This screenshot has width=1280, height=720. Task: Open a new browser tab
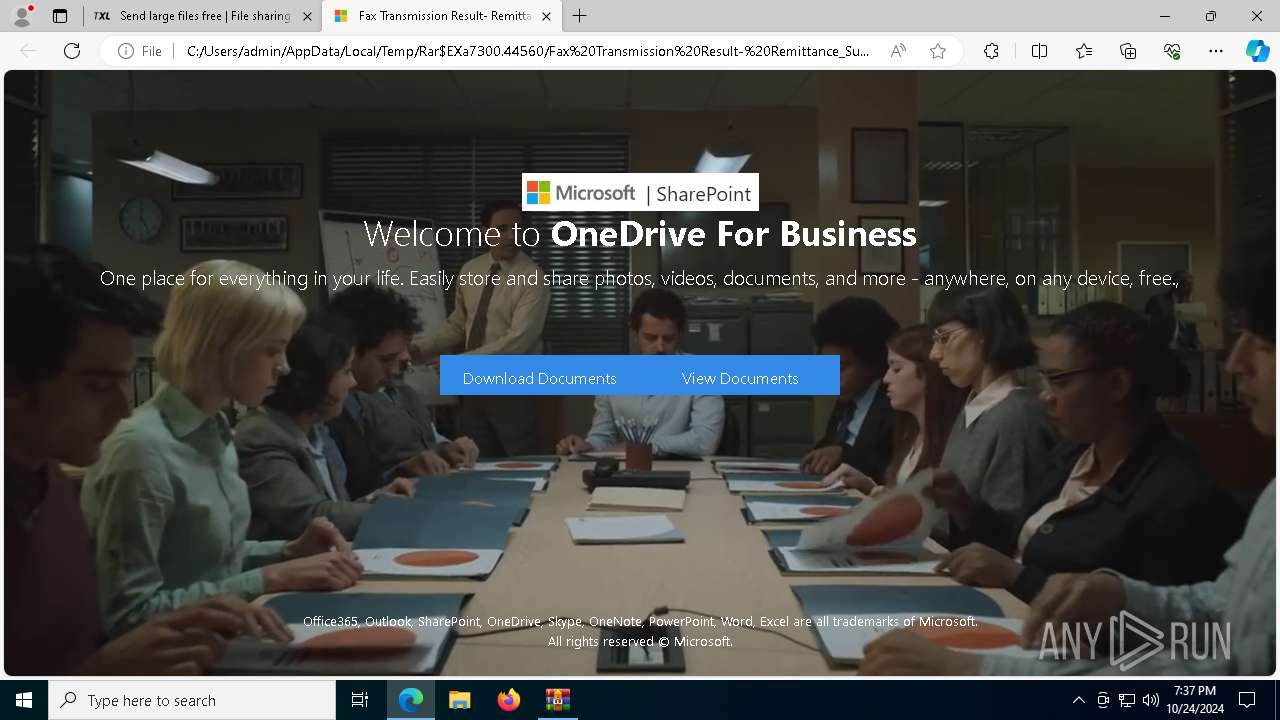(579, 16)
